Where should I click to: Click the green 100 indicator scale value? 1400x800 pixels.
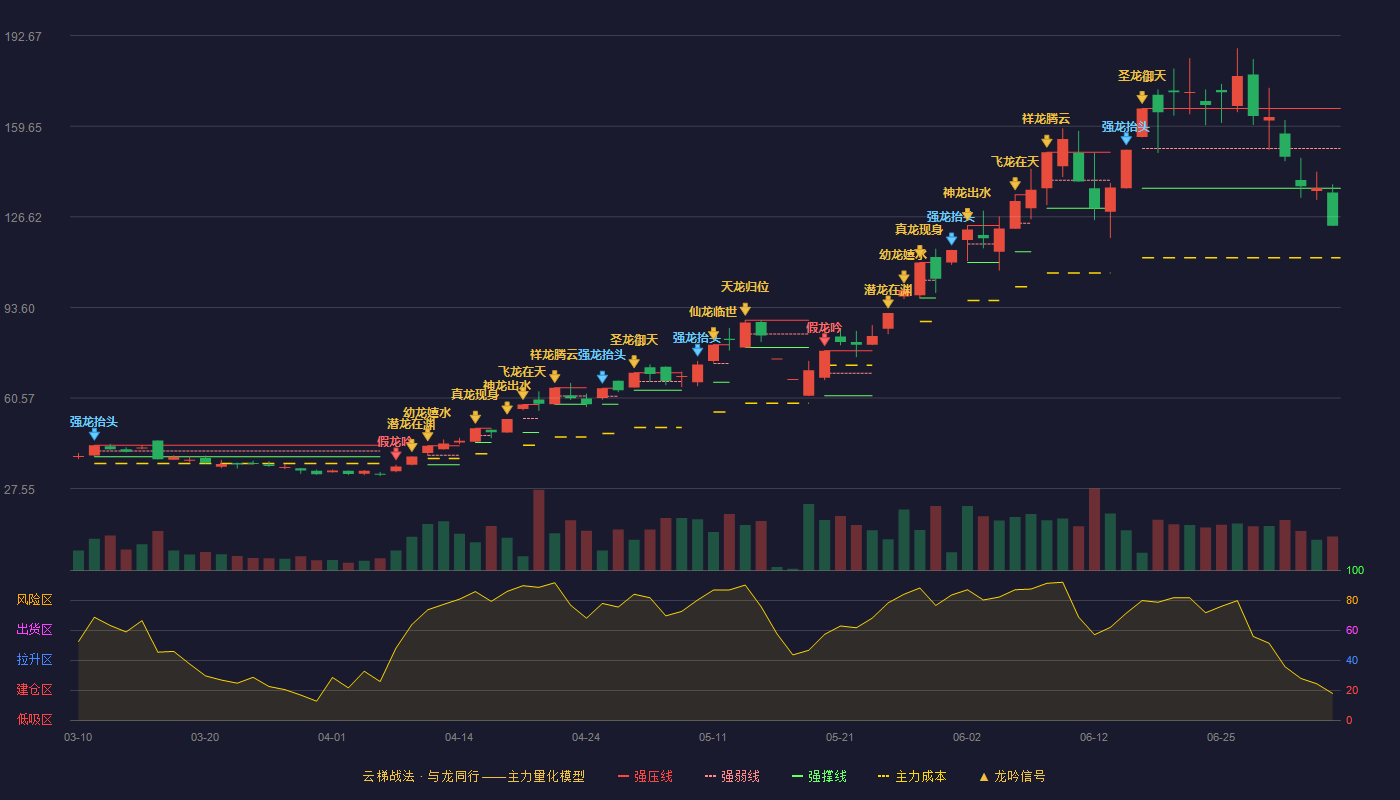[1355, 571]
